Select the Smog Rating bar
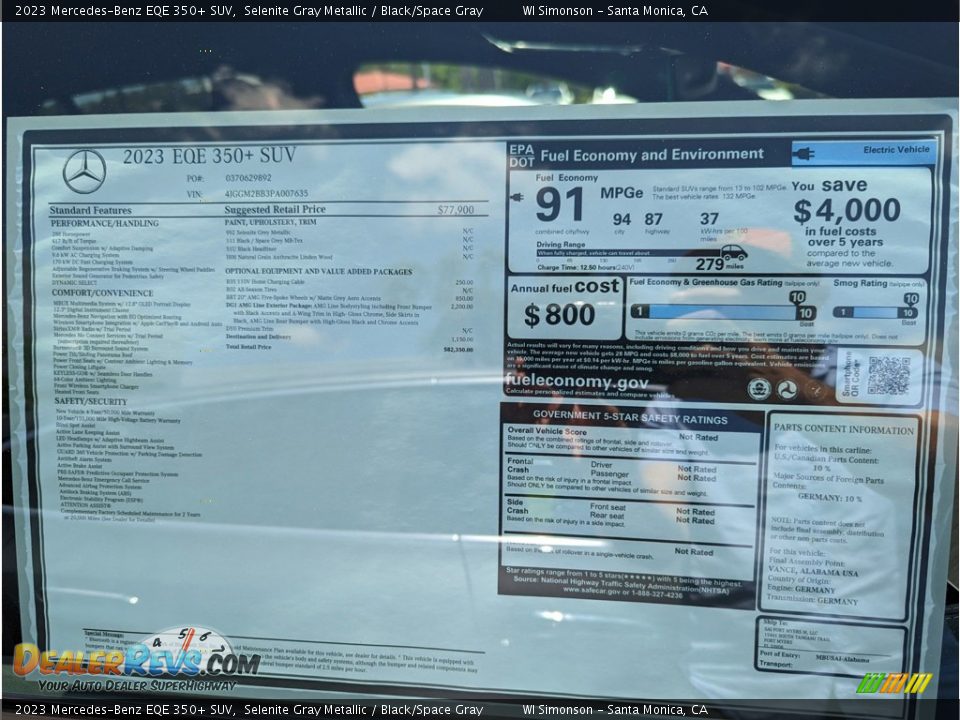The image size is (960, 720). [876, 312]
